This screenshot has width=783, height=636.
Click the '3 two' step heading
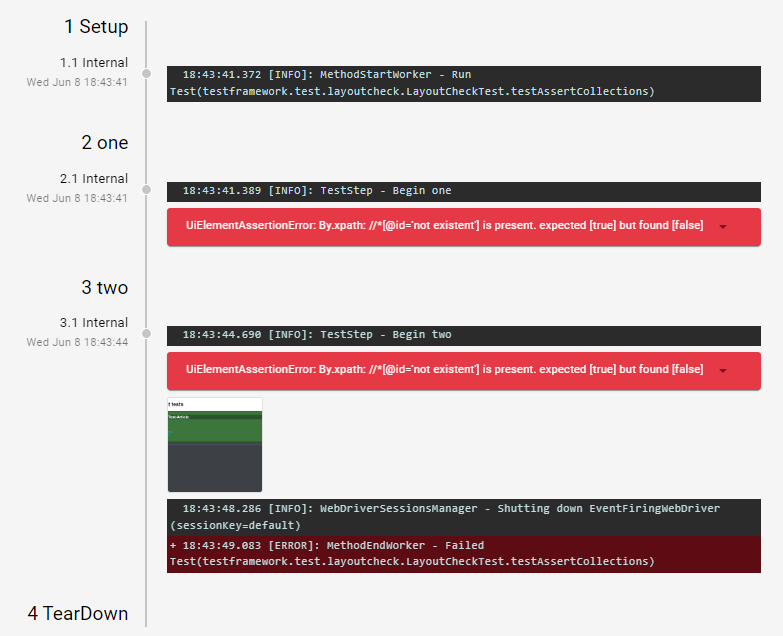coord(105,288)
